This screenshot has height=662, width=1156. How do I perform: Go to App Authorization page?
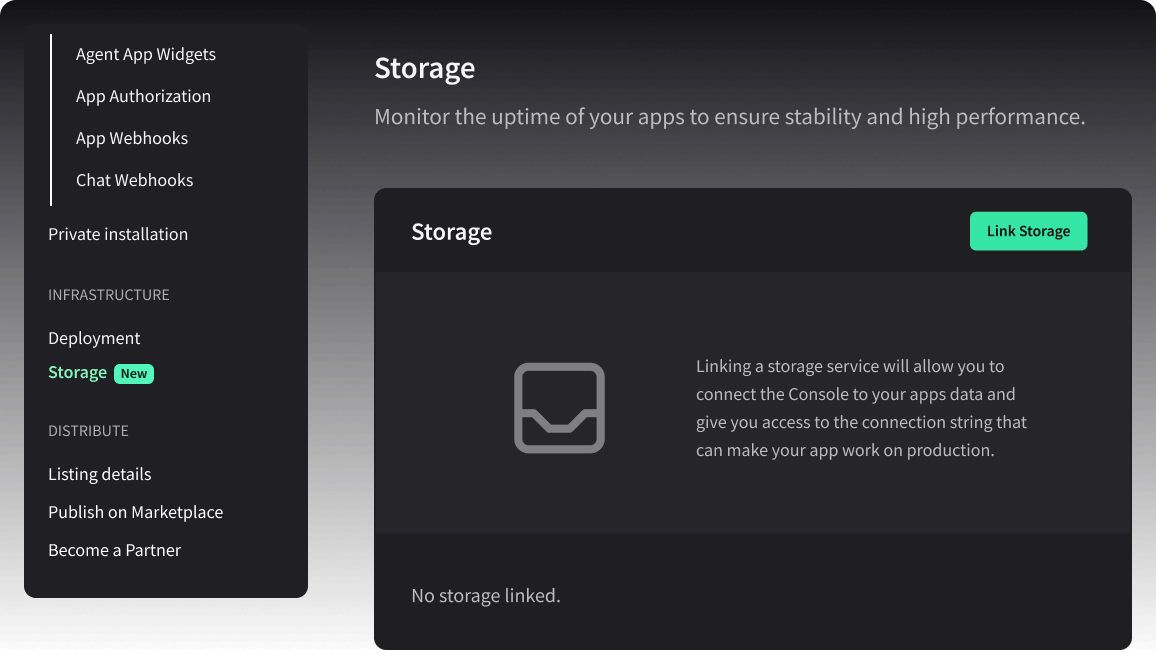pyautogui.click(x=143, y=96)
